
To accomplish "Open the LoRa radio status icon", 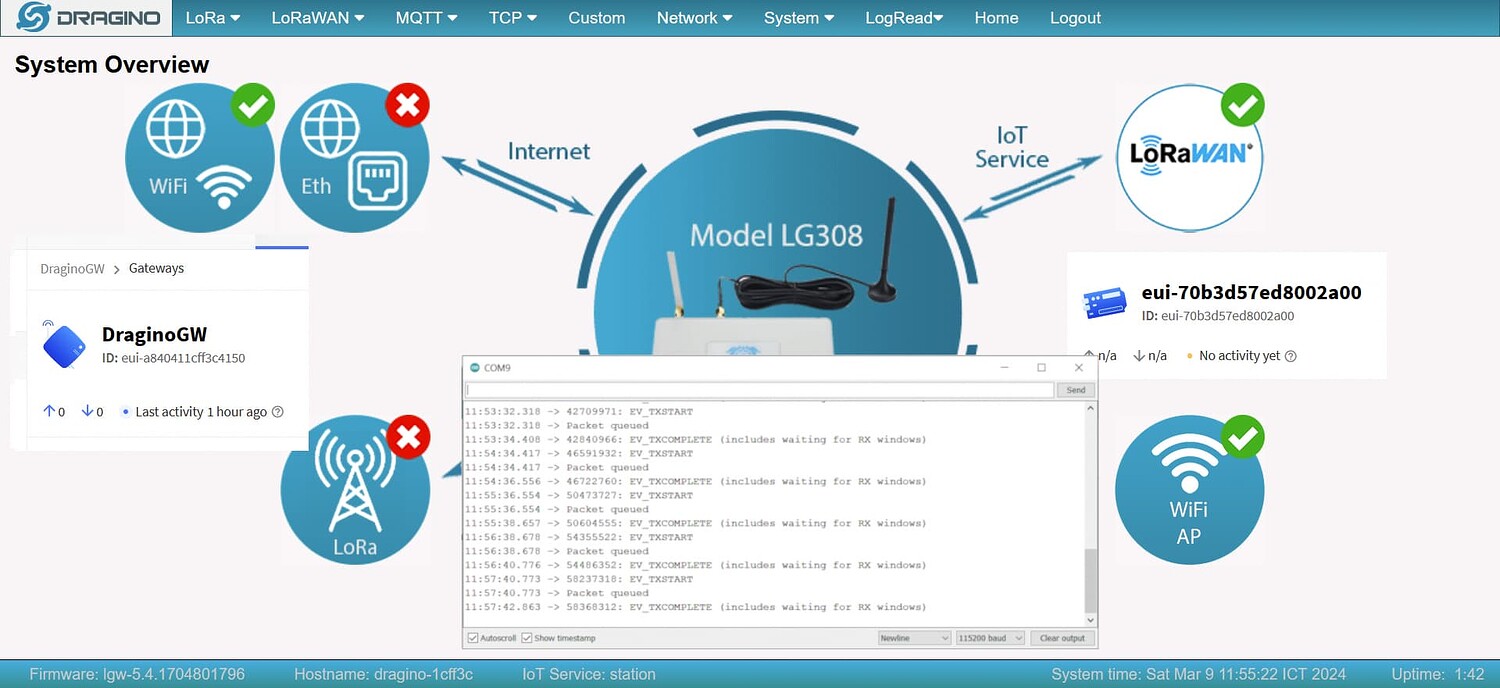I will [355, 490].
